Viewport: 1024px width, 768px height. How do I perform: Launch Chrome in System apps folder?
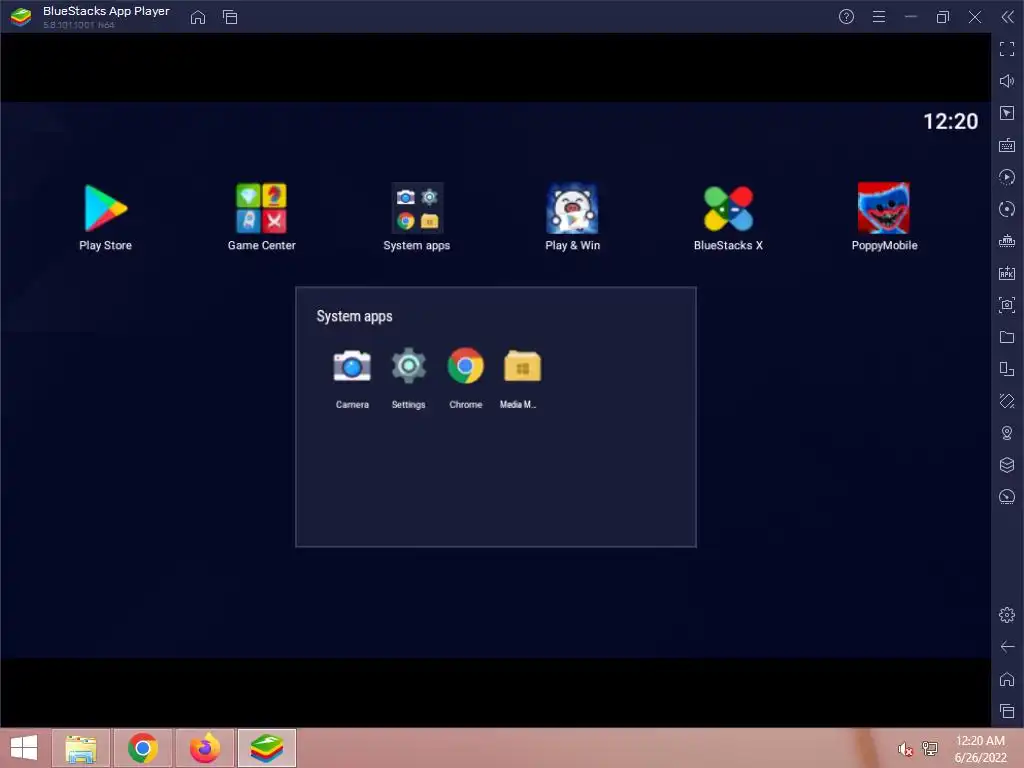coord(466,366)
